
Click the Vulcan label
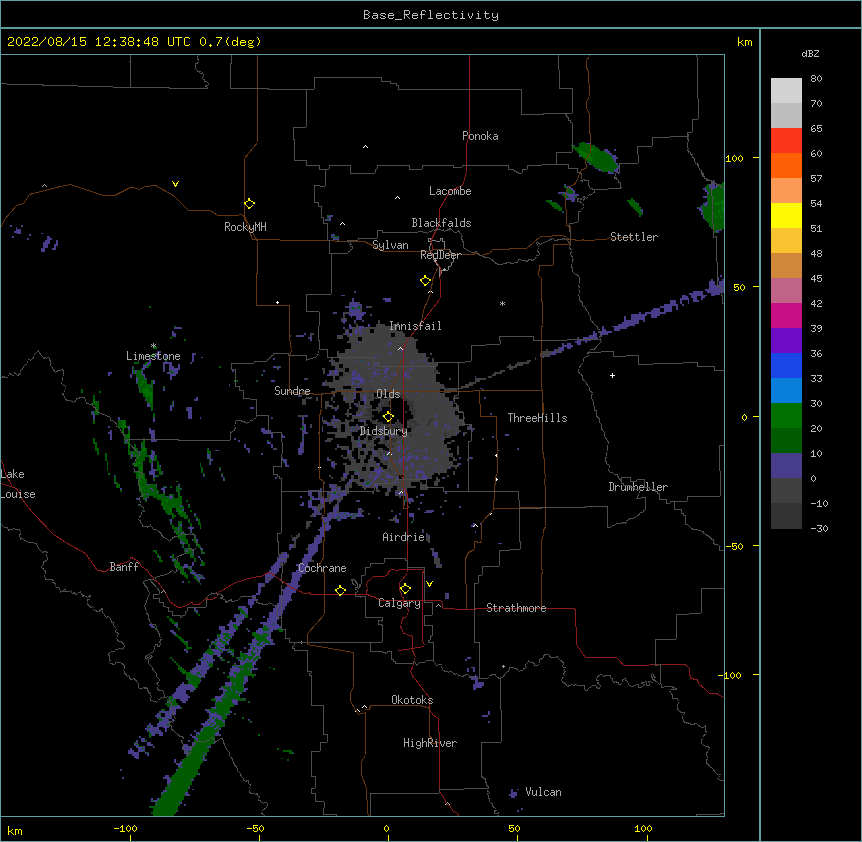point(543,792)
